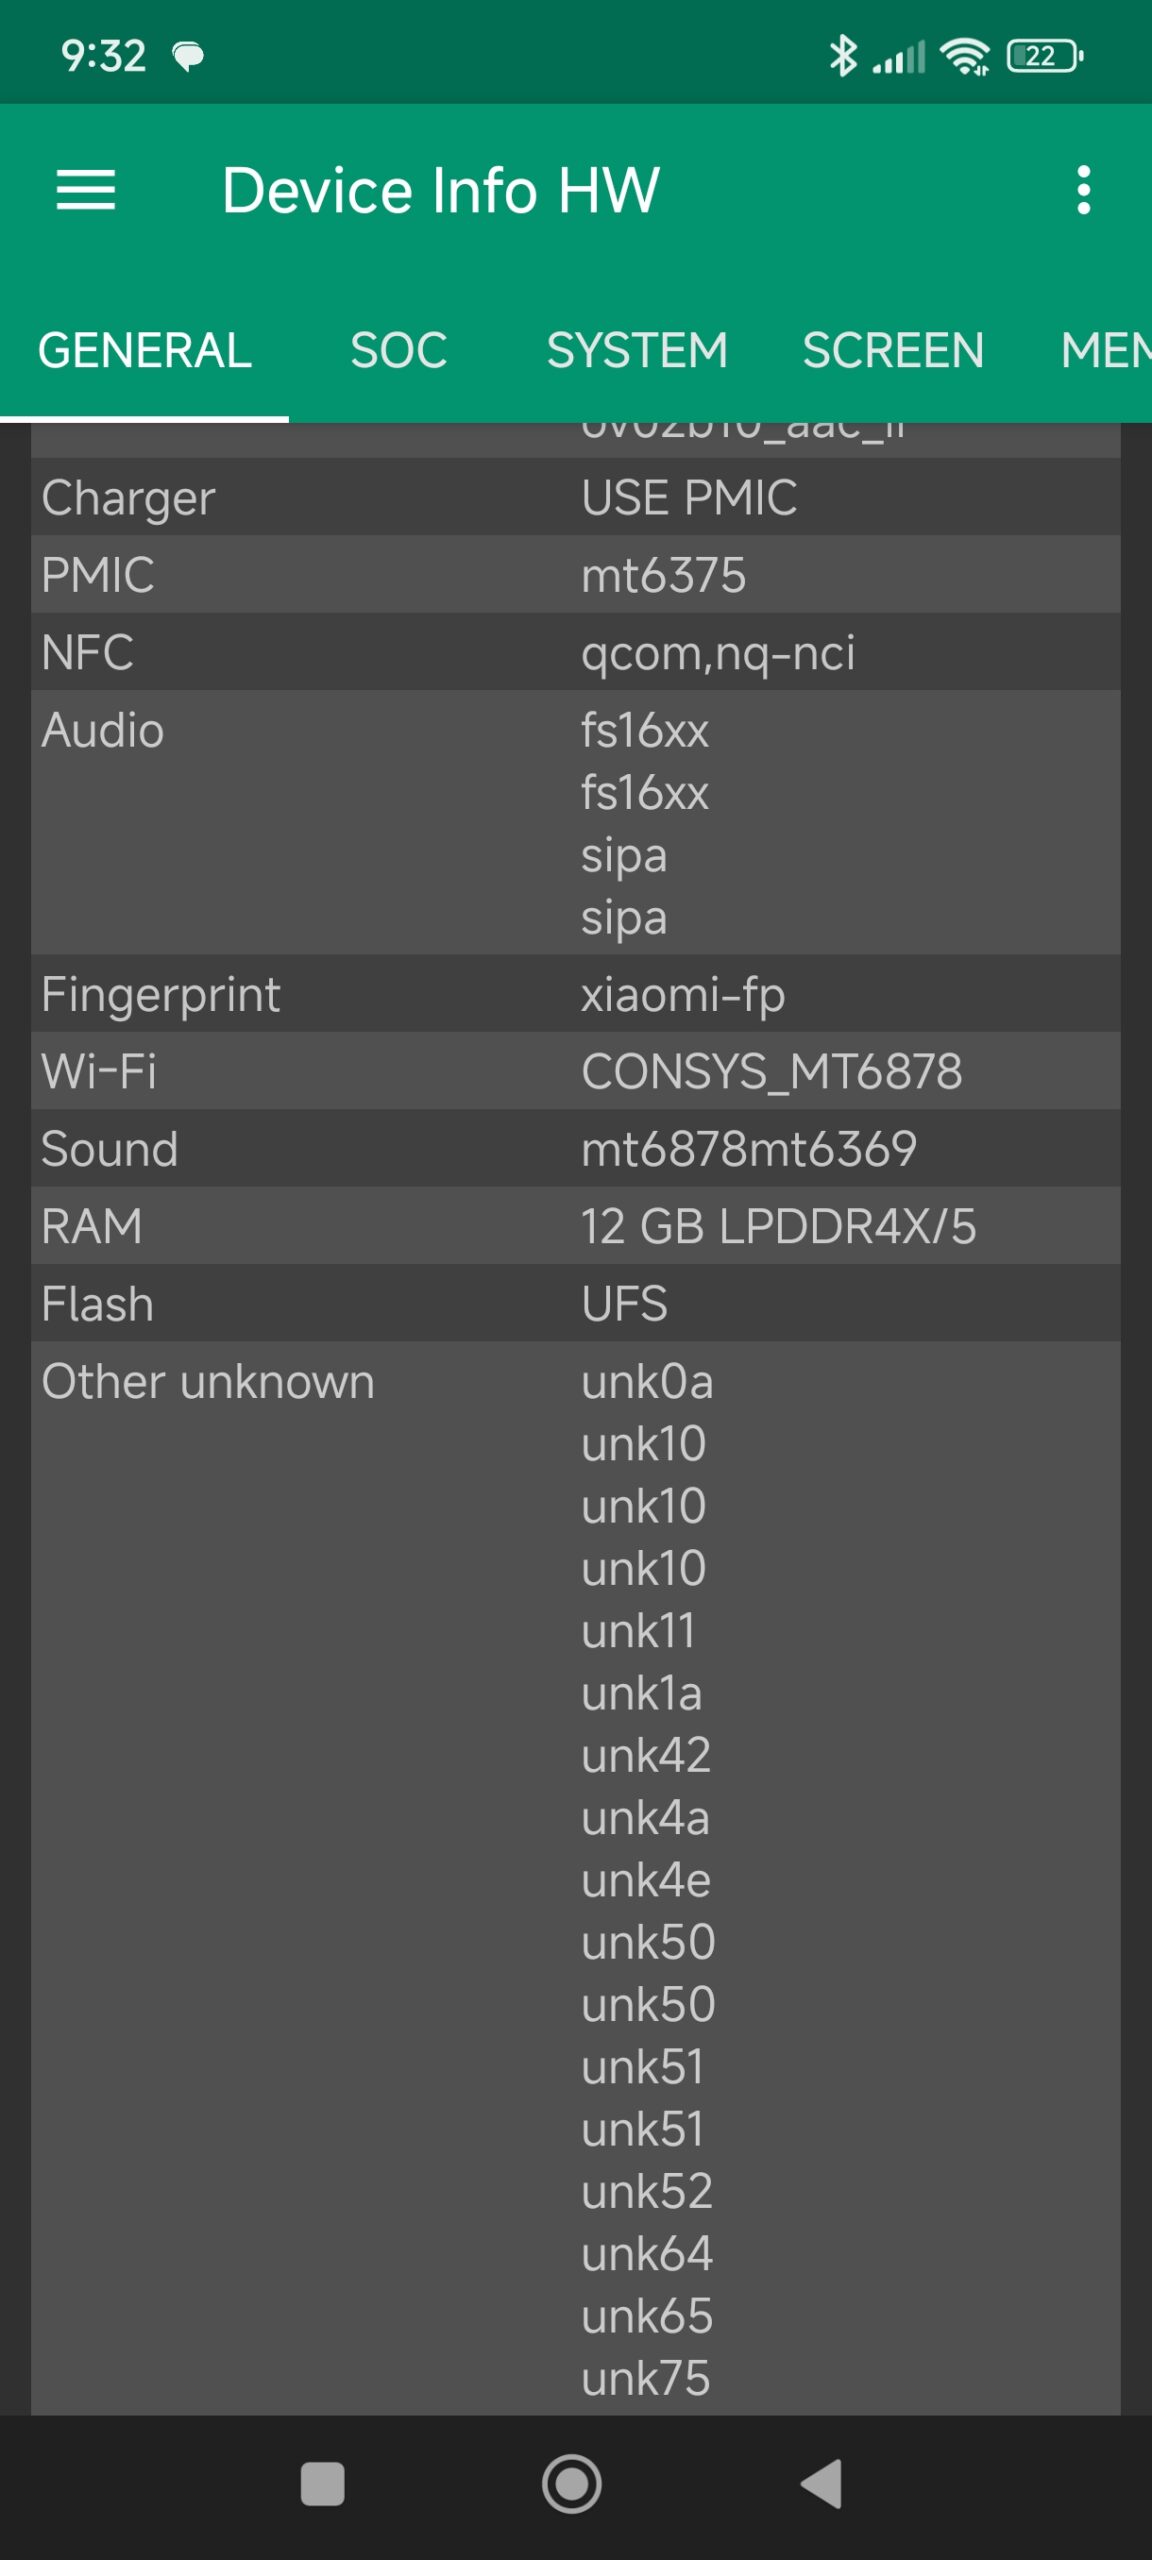Select the Flash UFS row
Screen dimensions: 1152x2560
pyautogui.click(x=575, y=1303)
